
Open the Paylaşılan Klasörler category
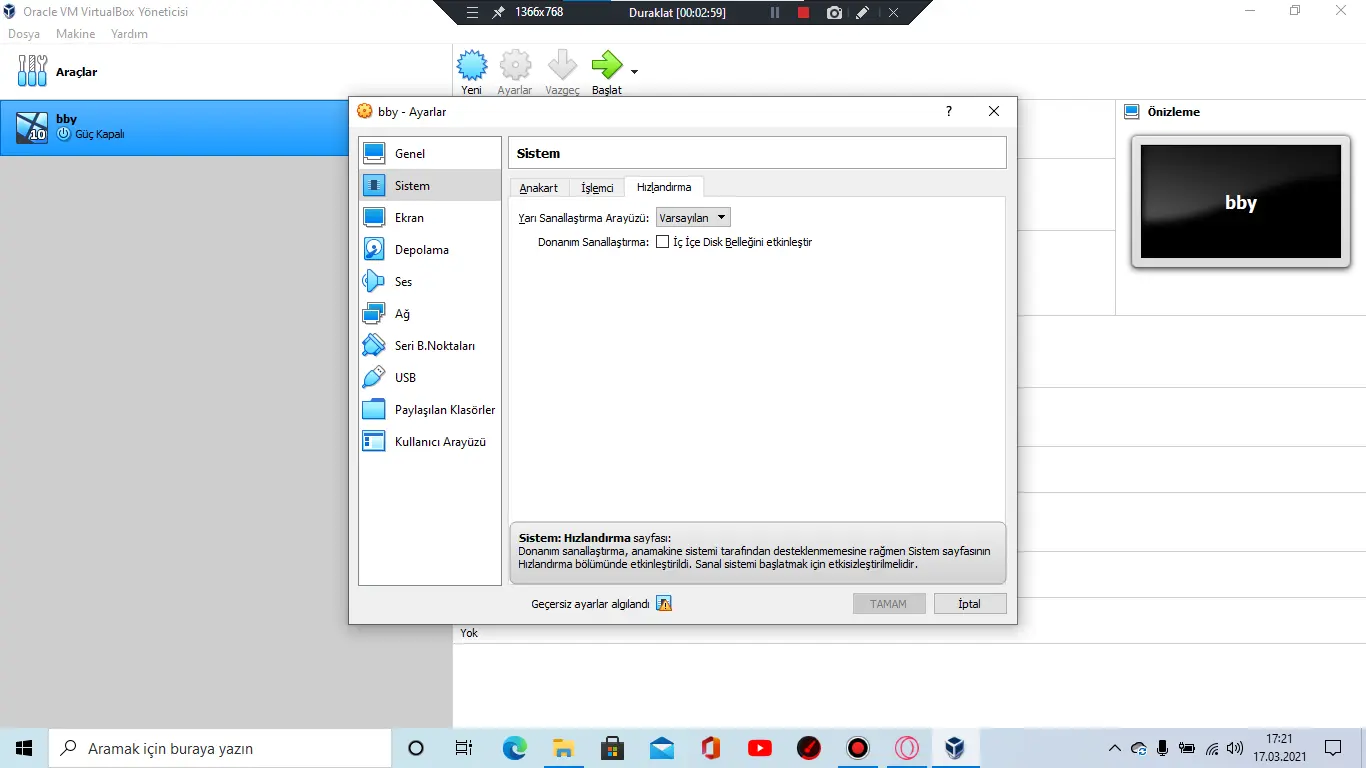(430, 410)
